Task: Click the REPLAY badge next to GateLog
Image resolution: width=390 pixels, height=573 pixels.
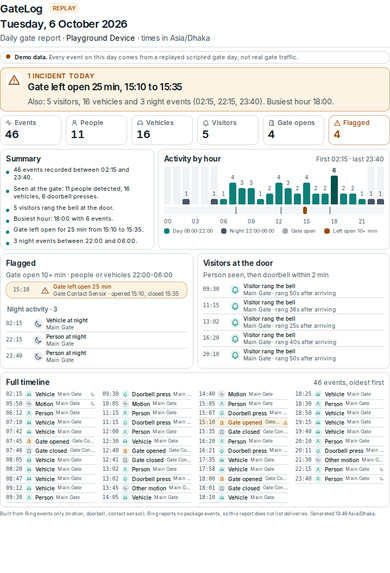Action: [x=64, y=8]
